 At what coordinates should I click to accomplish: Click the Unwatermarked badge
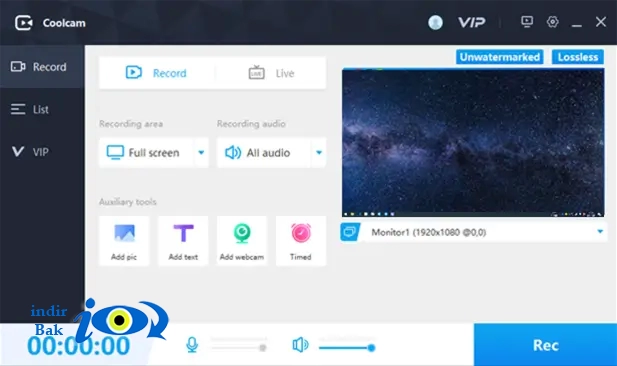coord(500,57)
